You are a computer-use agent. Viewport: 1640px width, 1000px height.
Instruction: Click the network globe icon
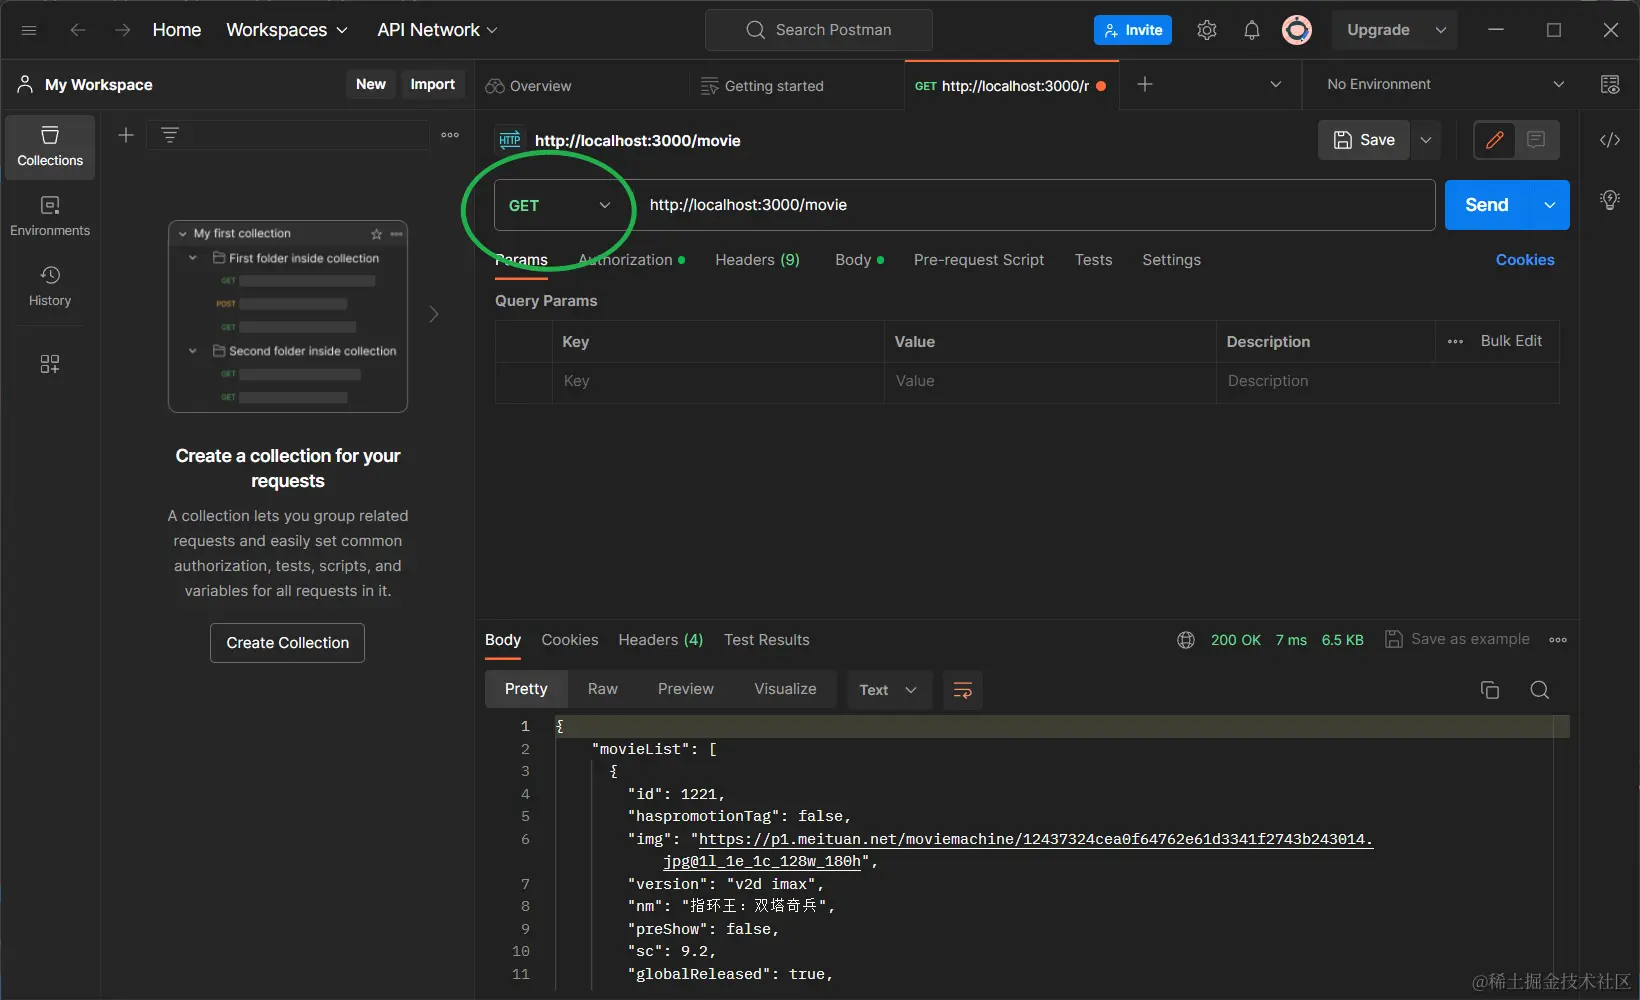pos(1186,640)
